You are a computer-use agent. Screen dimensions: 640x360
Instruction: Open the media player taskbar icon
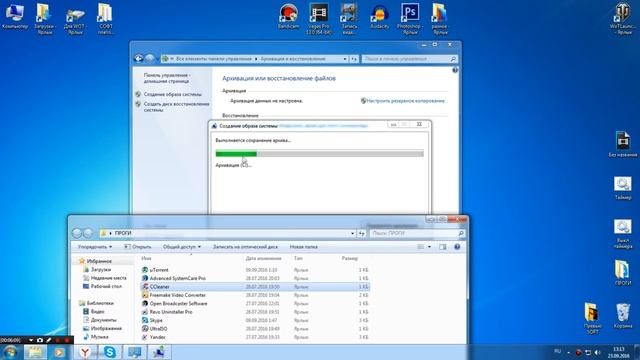[x=60, y=352]
